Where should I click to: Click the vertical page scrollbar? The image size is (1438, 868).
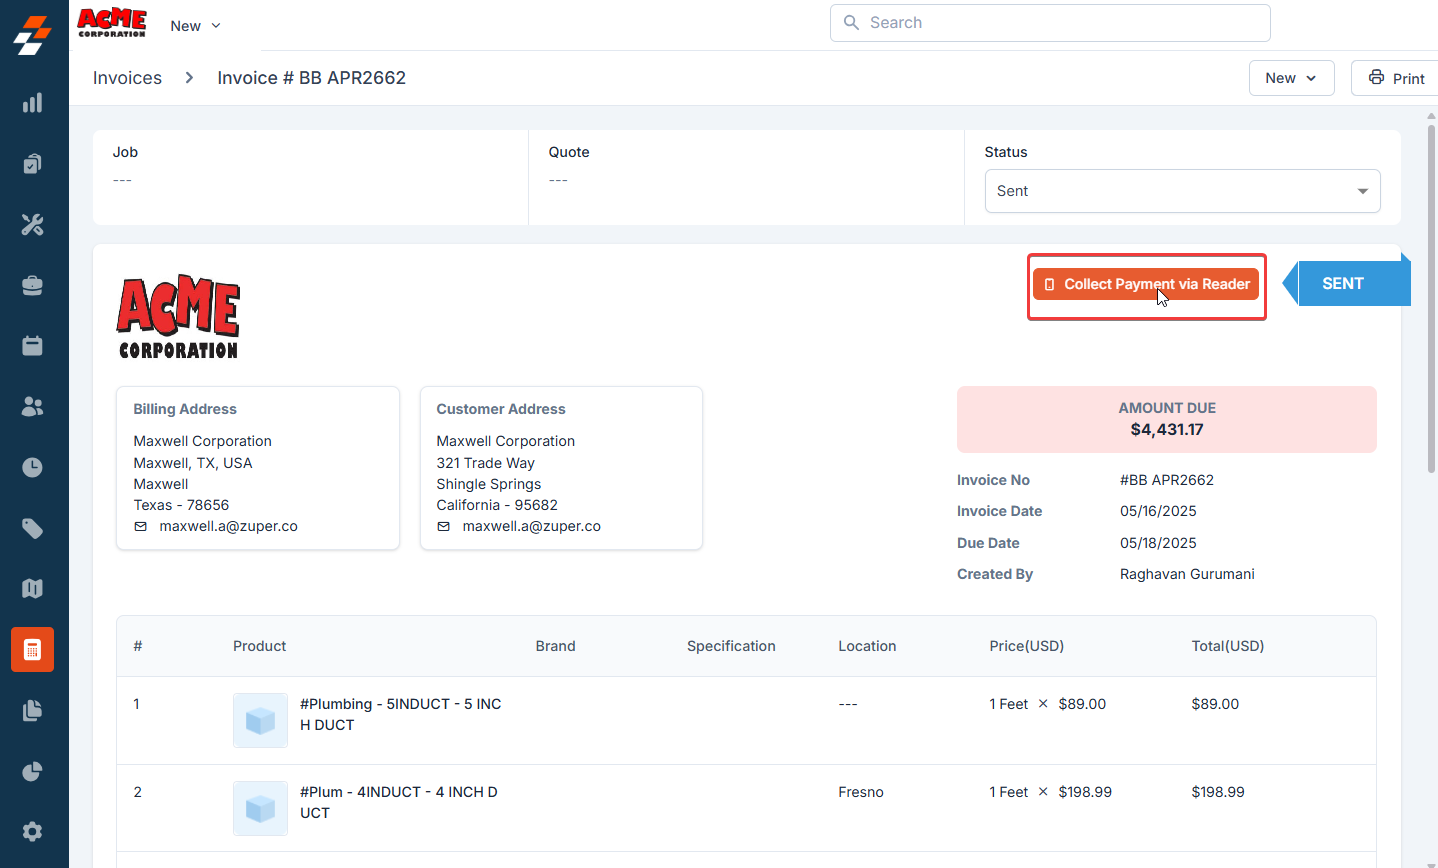tap(1431, 298)
